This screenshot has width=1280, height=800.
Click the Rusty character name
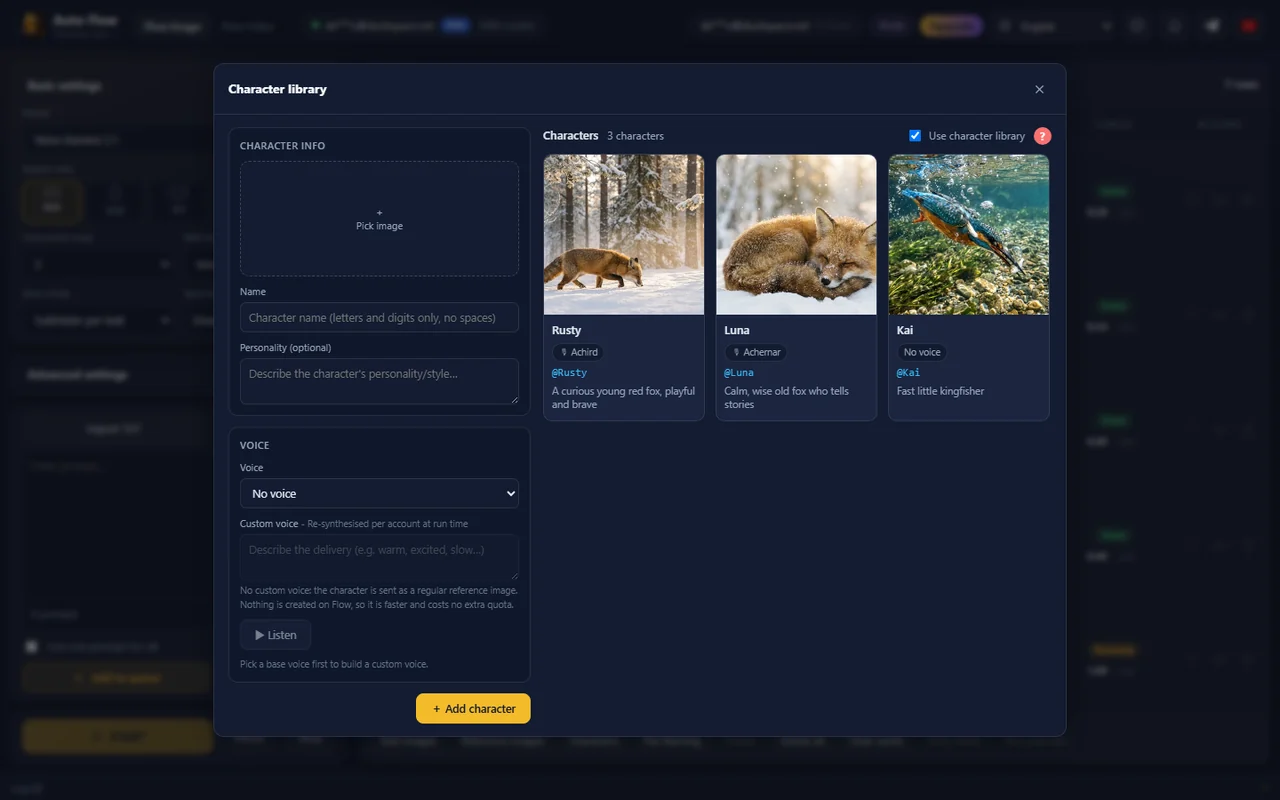566,330
